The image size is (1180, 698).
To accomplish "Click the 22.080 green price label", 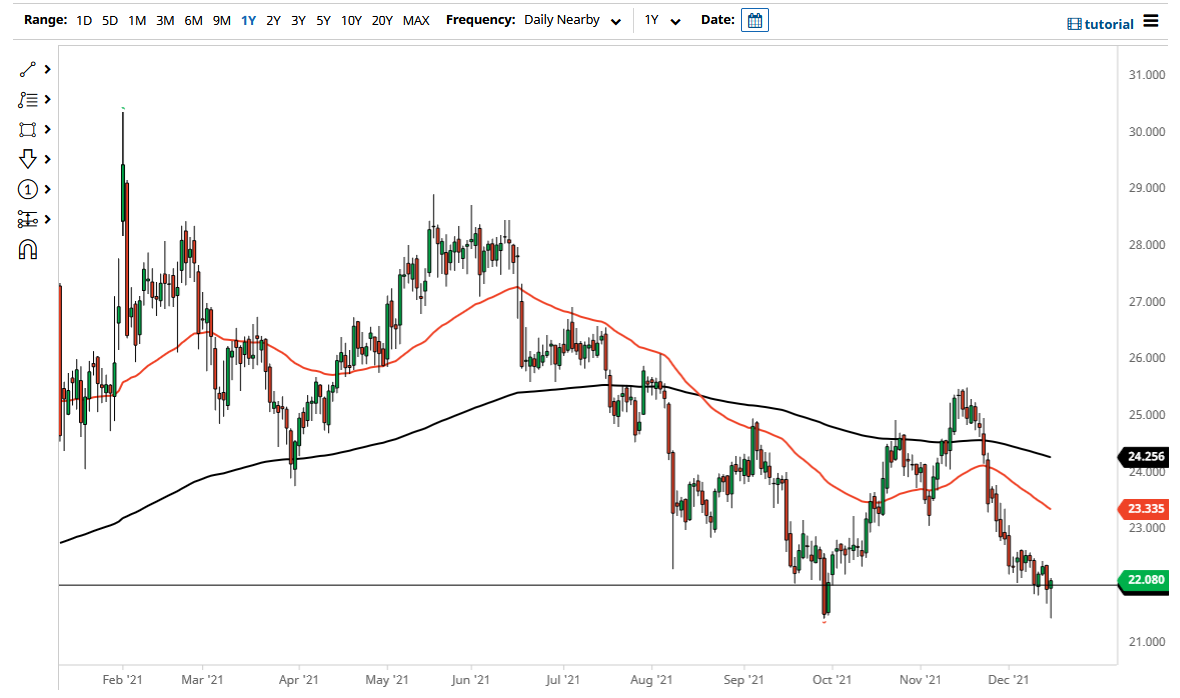I will pyautogui.click(x=1145, y=579).
